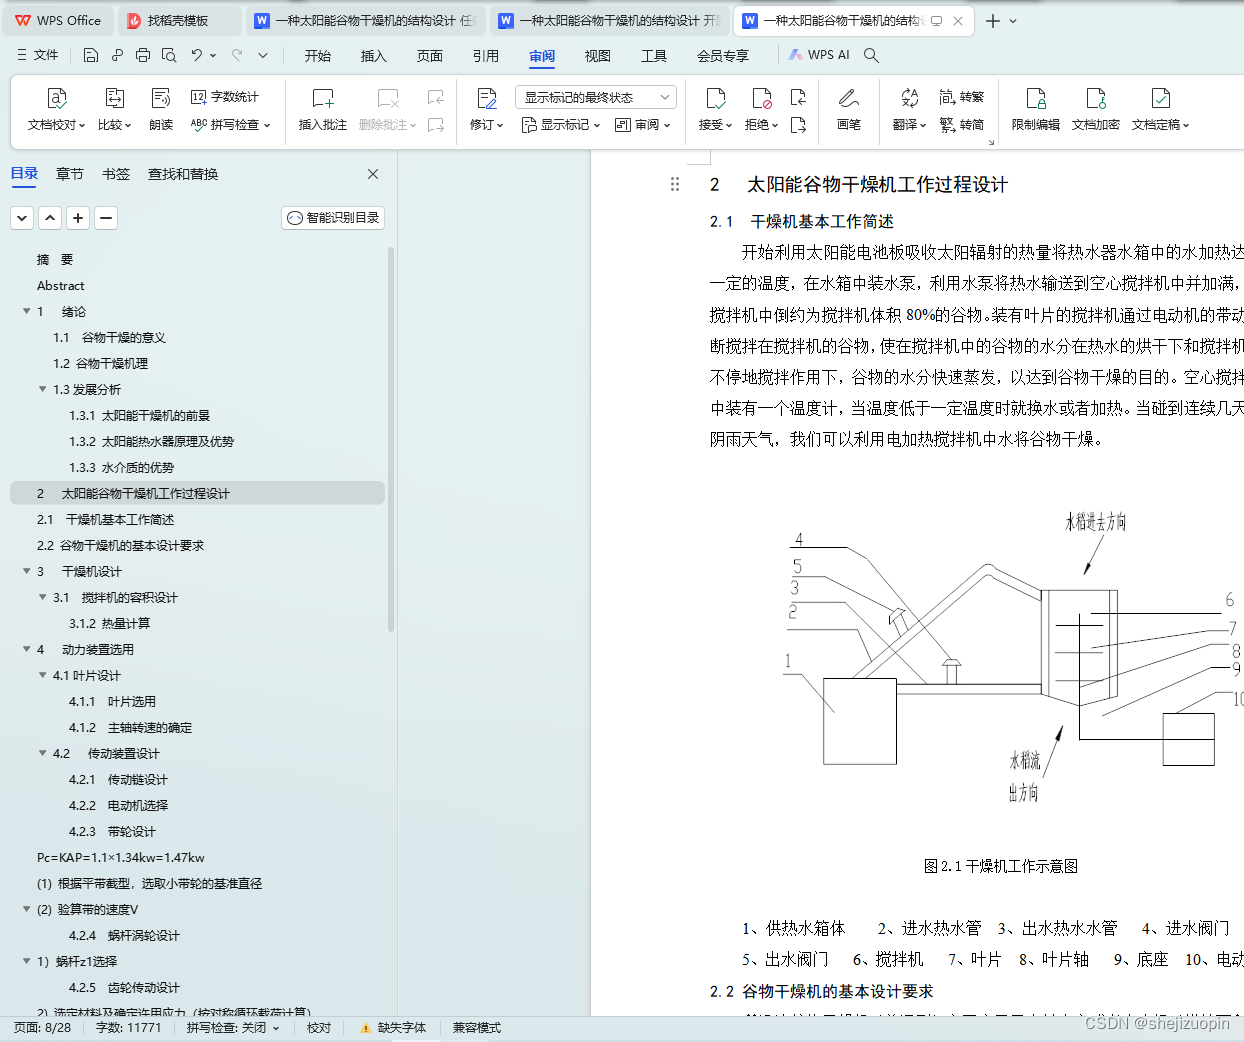Image resolution: width=1244 pixels, height=1042 pixels.
Task: Click the demote-level minus button in outline
Action: click(106, 217)
